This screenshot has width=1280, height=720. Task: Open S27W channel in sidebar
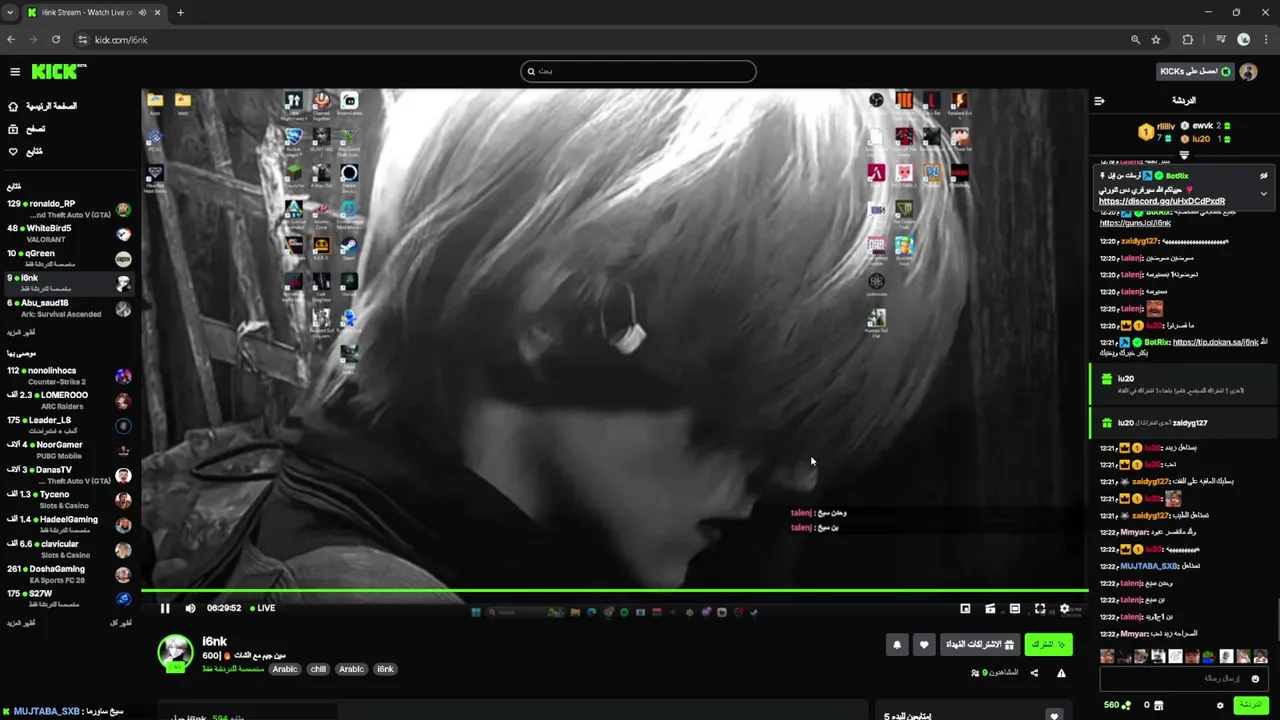68,598
